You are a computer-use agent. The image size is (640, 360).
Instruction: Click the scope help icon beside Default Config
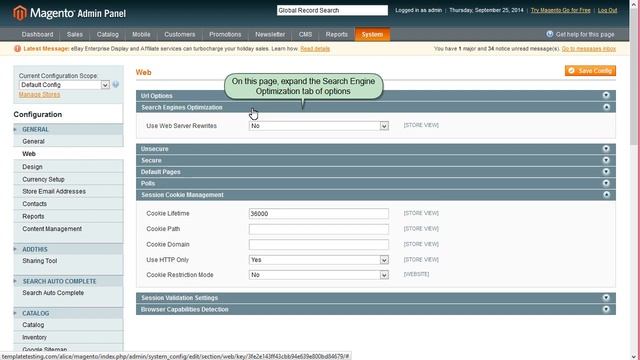pos(116,84)
